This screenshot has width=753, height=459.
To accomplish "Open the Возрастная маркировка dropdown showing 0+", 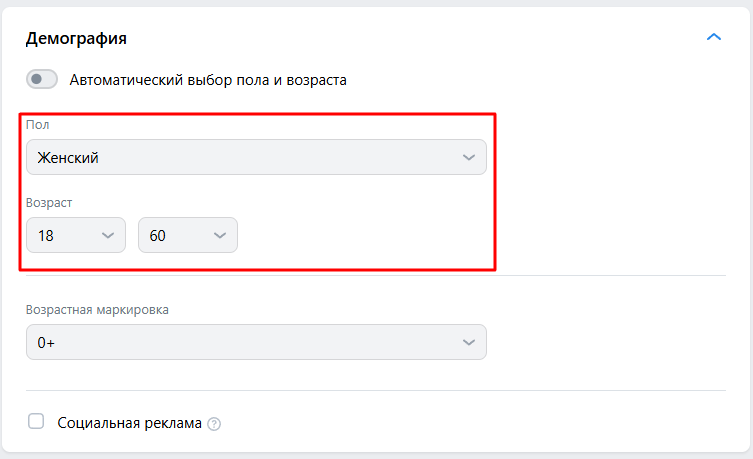I will pyautogui.click(x=256, y=342).
